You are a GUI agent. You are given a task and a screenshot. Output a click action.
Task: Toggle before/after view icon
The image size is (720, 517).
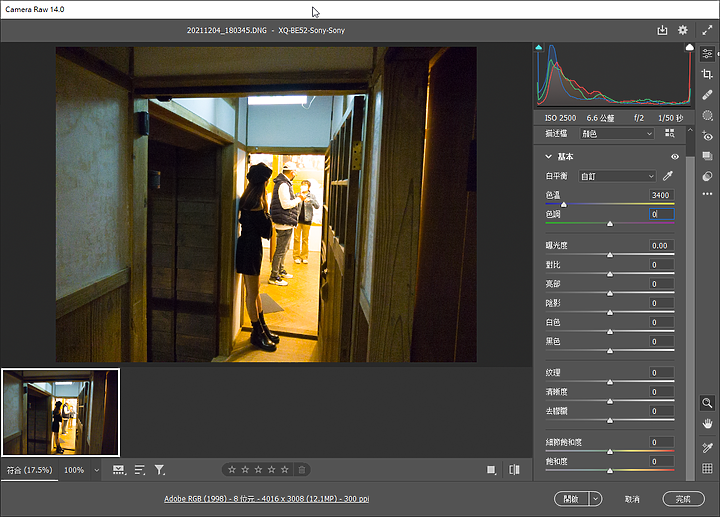(514, 470)
